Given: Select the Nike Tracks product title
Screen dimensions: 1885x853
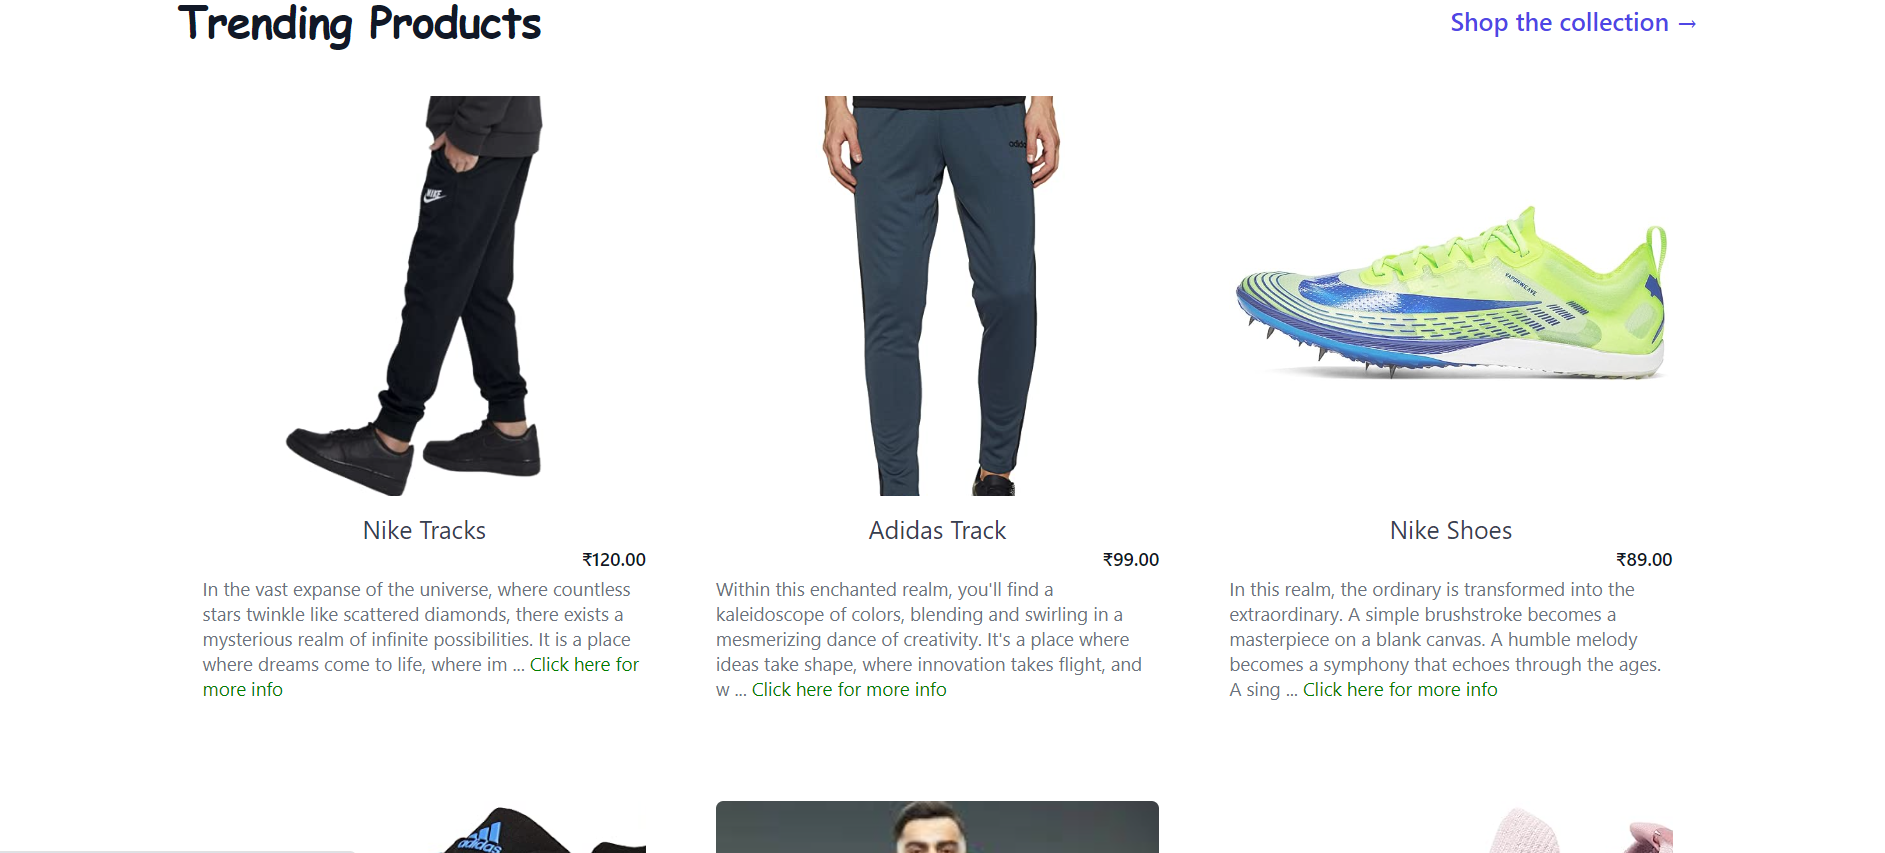Looking at the screenshot, I should point(424,530).
